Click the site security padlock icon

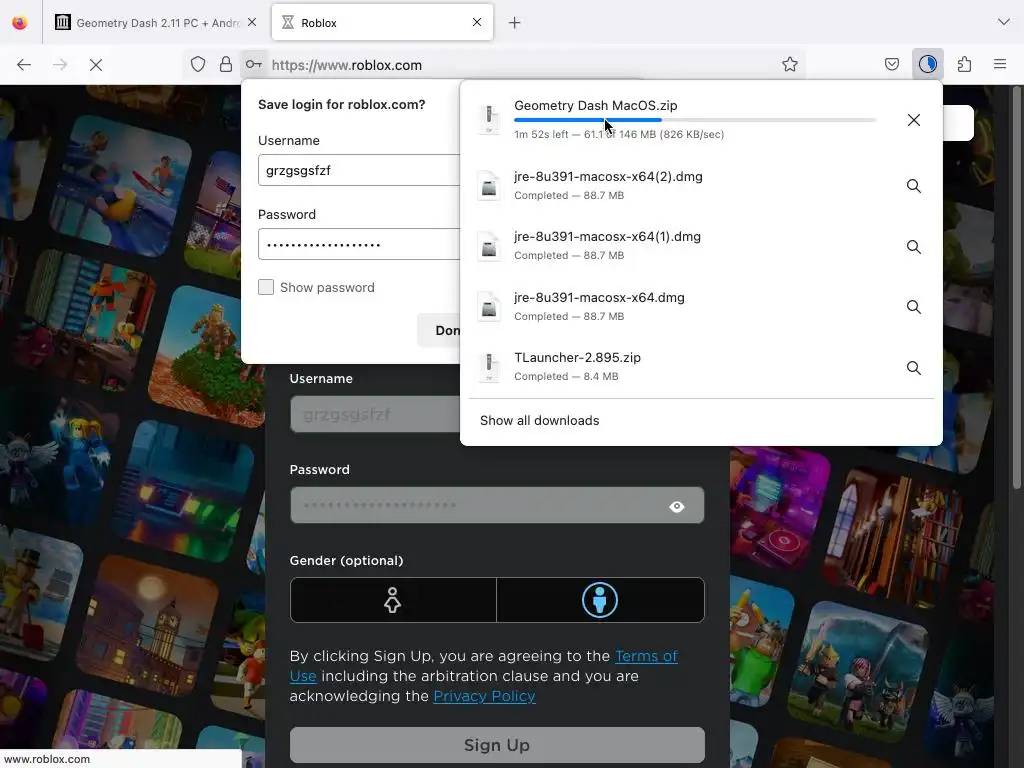pyautogui.click(x=226, y=64)
